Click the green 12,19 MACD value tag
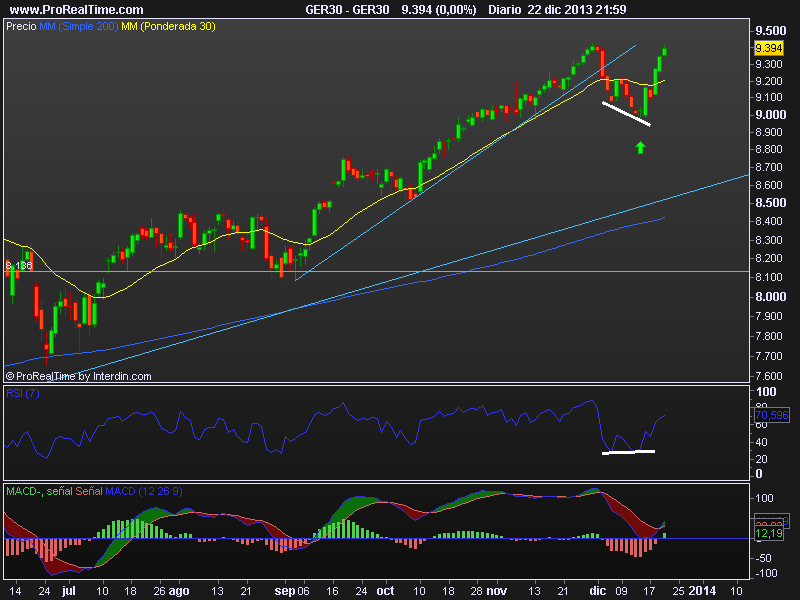 click(x=769, y=533)
